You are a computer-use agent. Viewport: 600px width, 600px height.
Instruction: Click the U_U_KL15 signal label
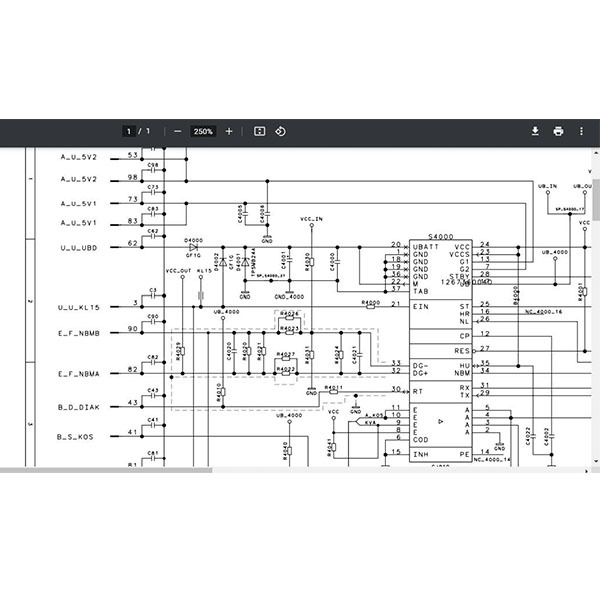[x=79, y=307]
